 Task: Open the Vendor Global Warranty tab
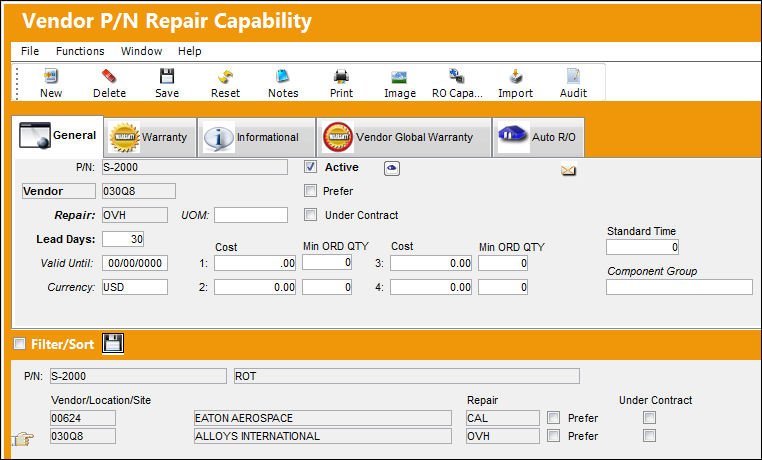tap(404, 137)
